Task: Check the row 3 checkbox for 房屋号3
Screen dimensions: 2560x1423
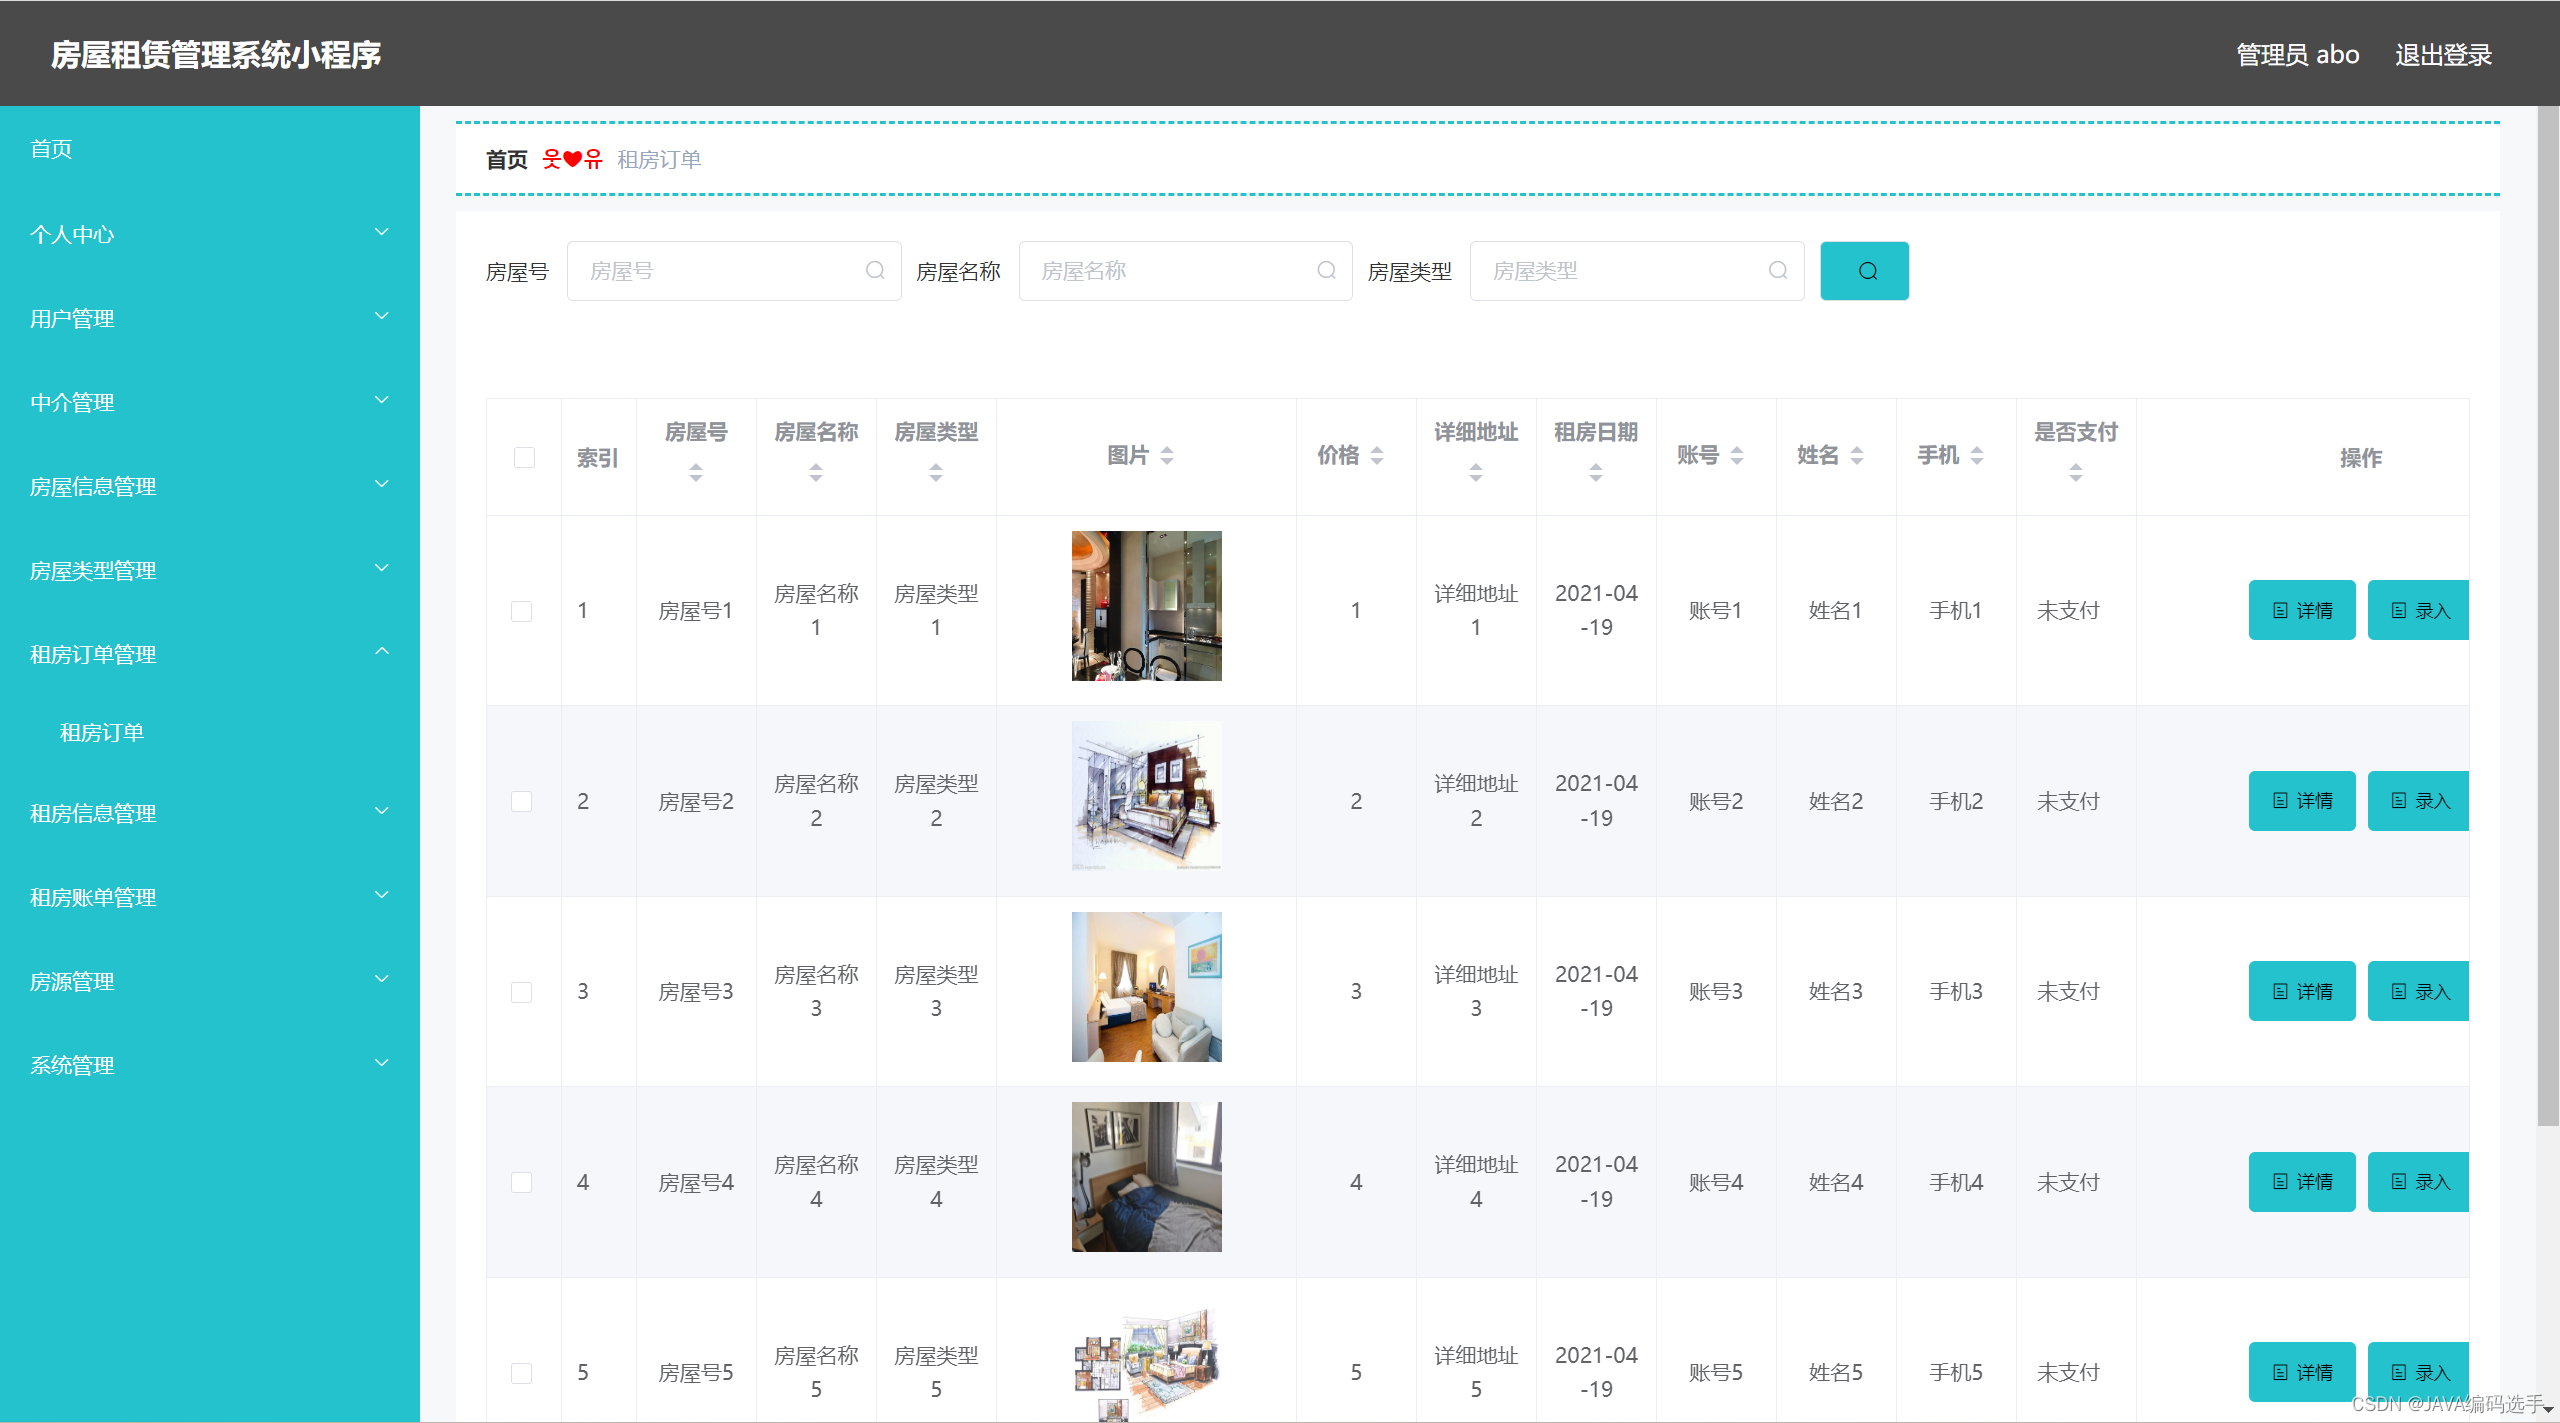Action: point(522,992)
